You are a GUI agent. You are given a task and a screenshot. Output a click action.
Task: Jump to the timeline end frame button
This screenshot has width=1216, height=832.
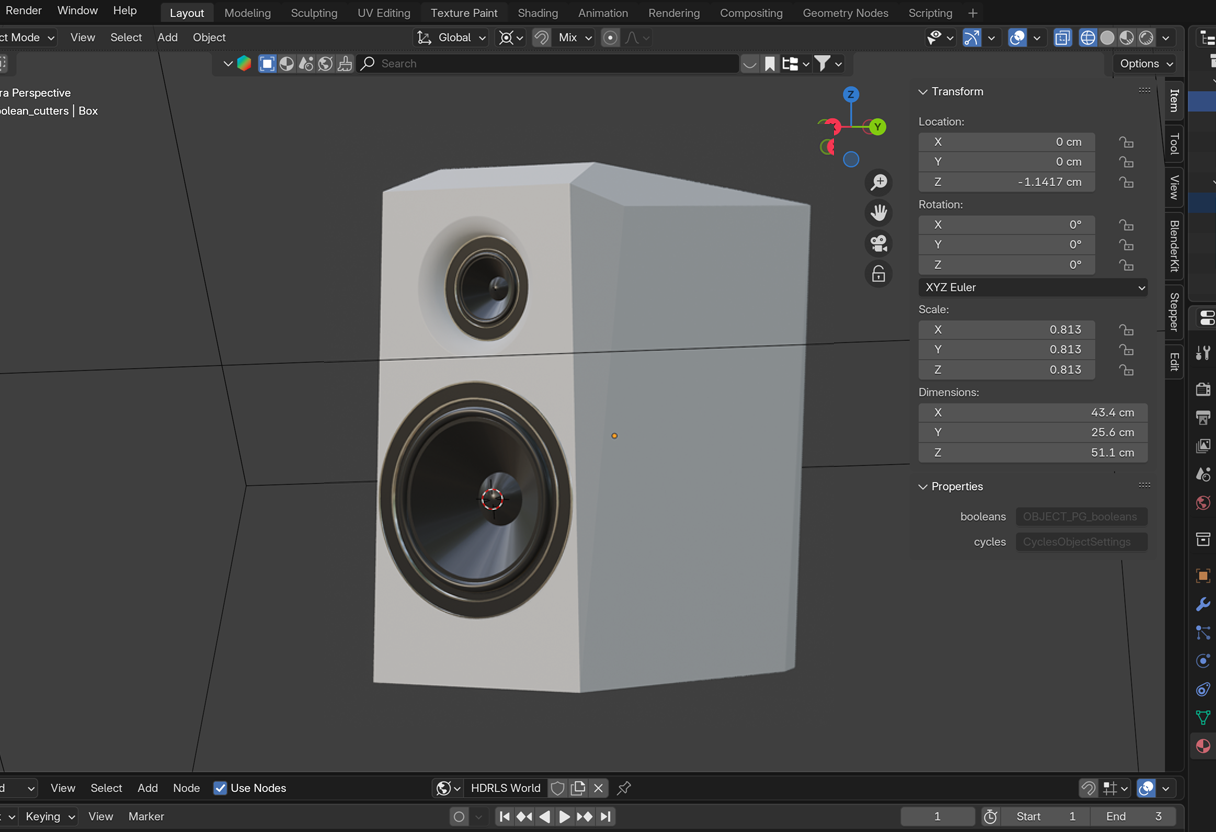coord(606,817)
